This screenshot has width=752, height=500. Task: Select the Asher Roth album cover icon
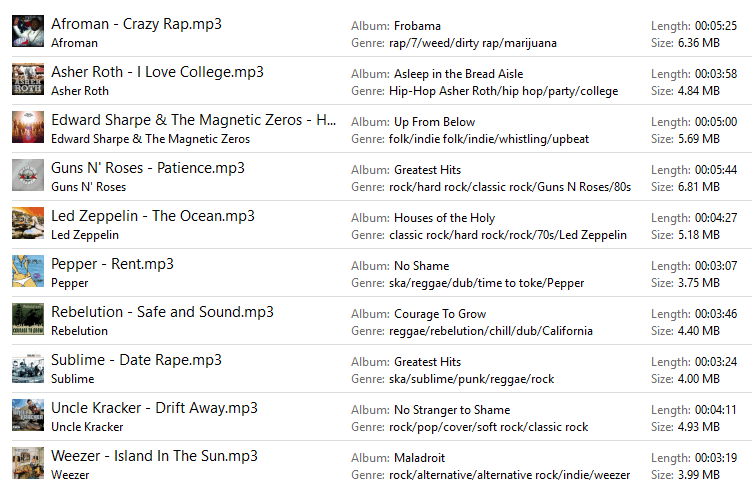tap(28, 79)
